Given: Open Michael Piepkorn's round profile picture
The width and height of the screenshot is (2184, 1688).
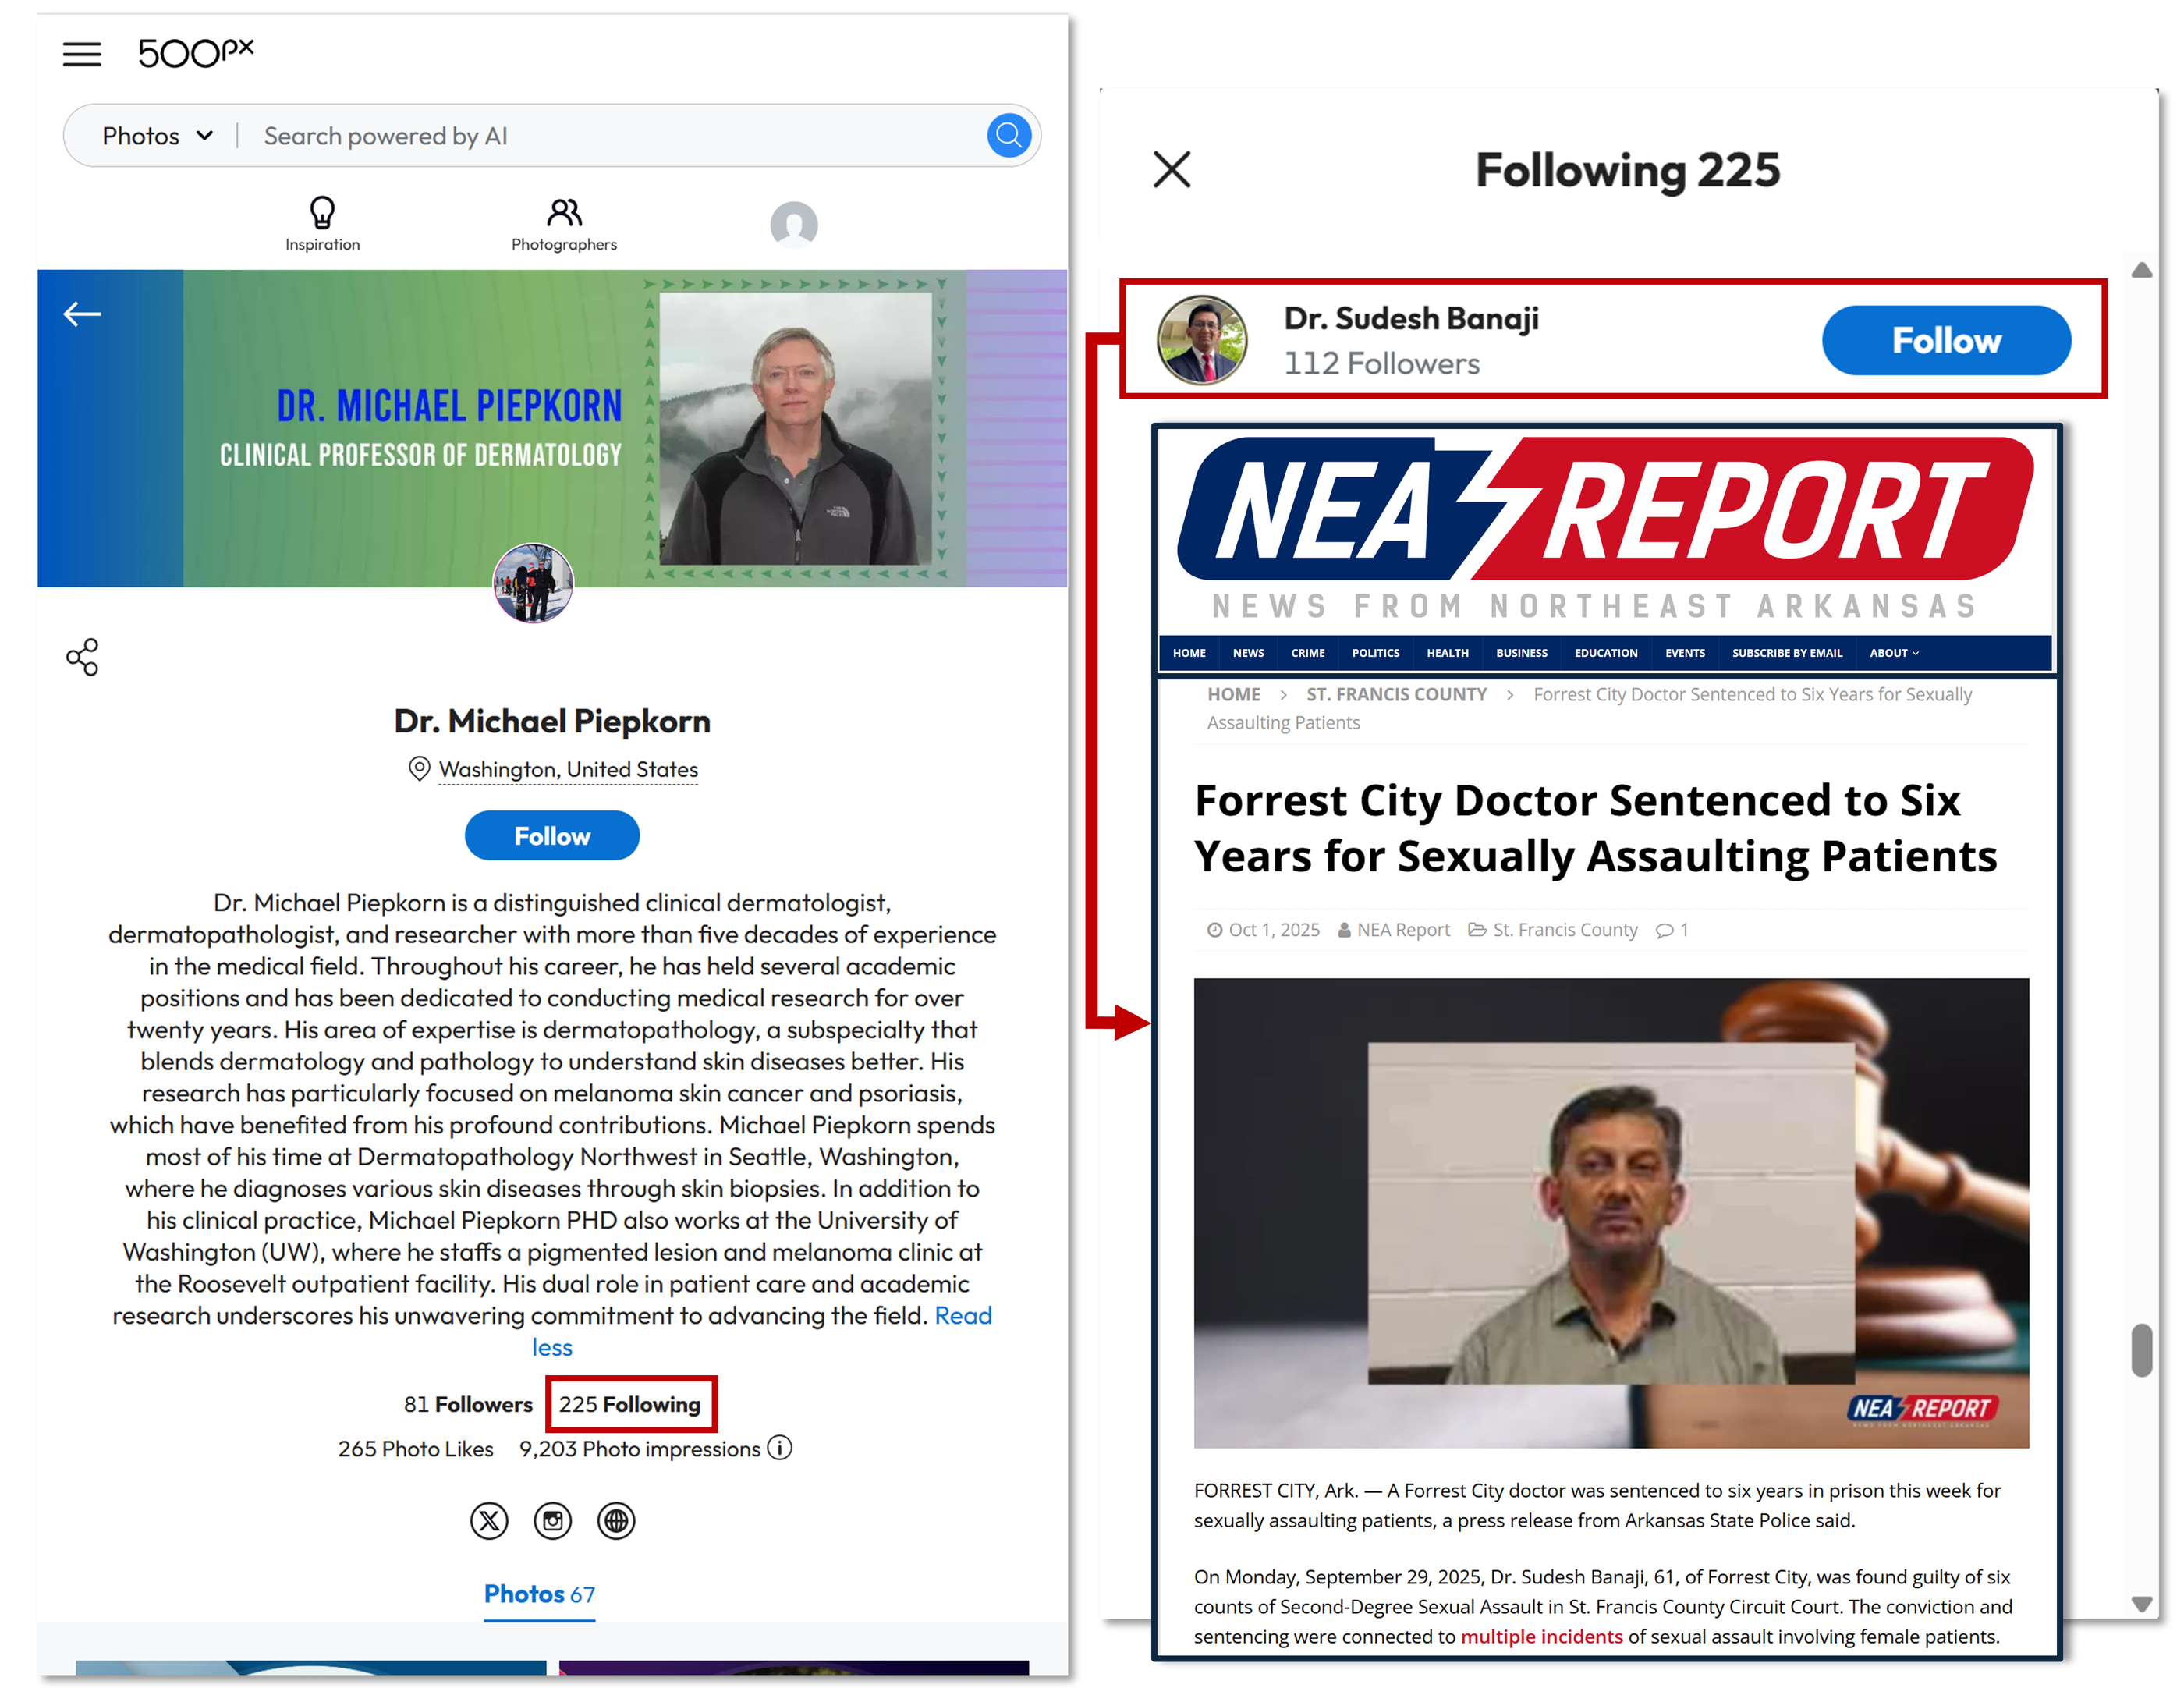Looking at the screenshot, I should [x=533, y=583].
